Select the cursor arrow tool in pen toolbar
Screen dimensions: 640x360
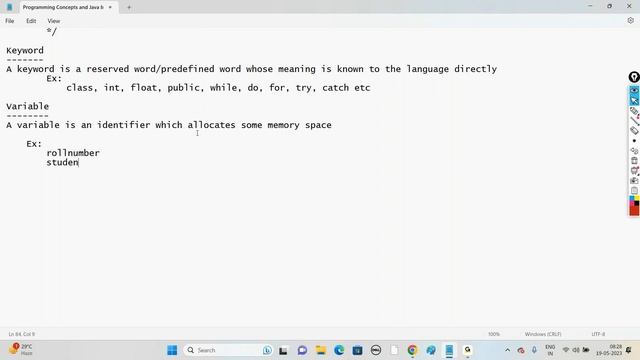(x=634, y=100)
